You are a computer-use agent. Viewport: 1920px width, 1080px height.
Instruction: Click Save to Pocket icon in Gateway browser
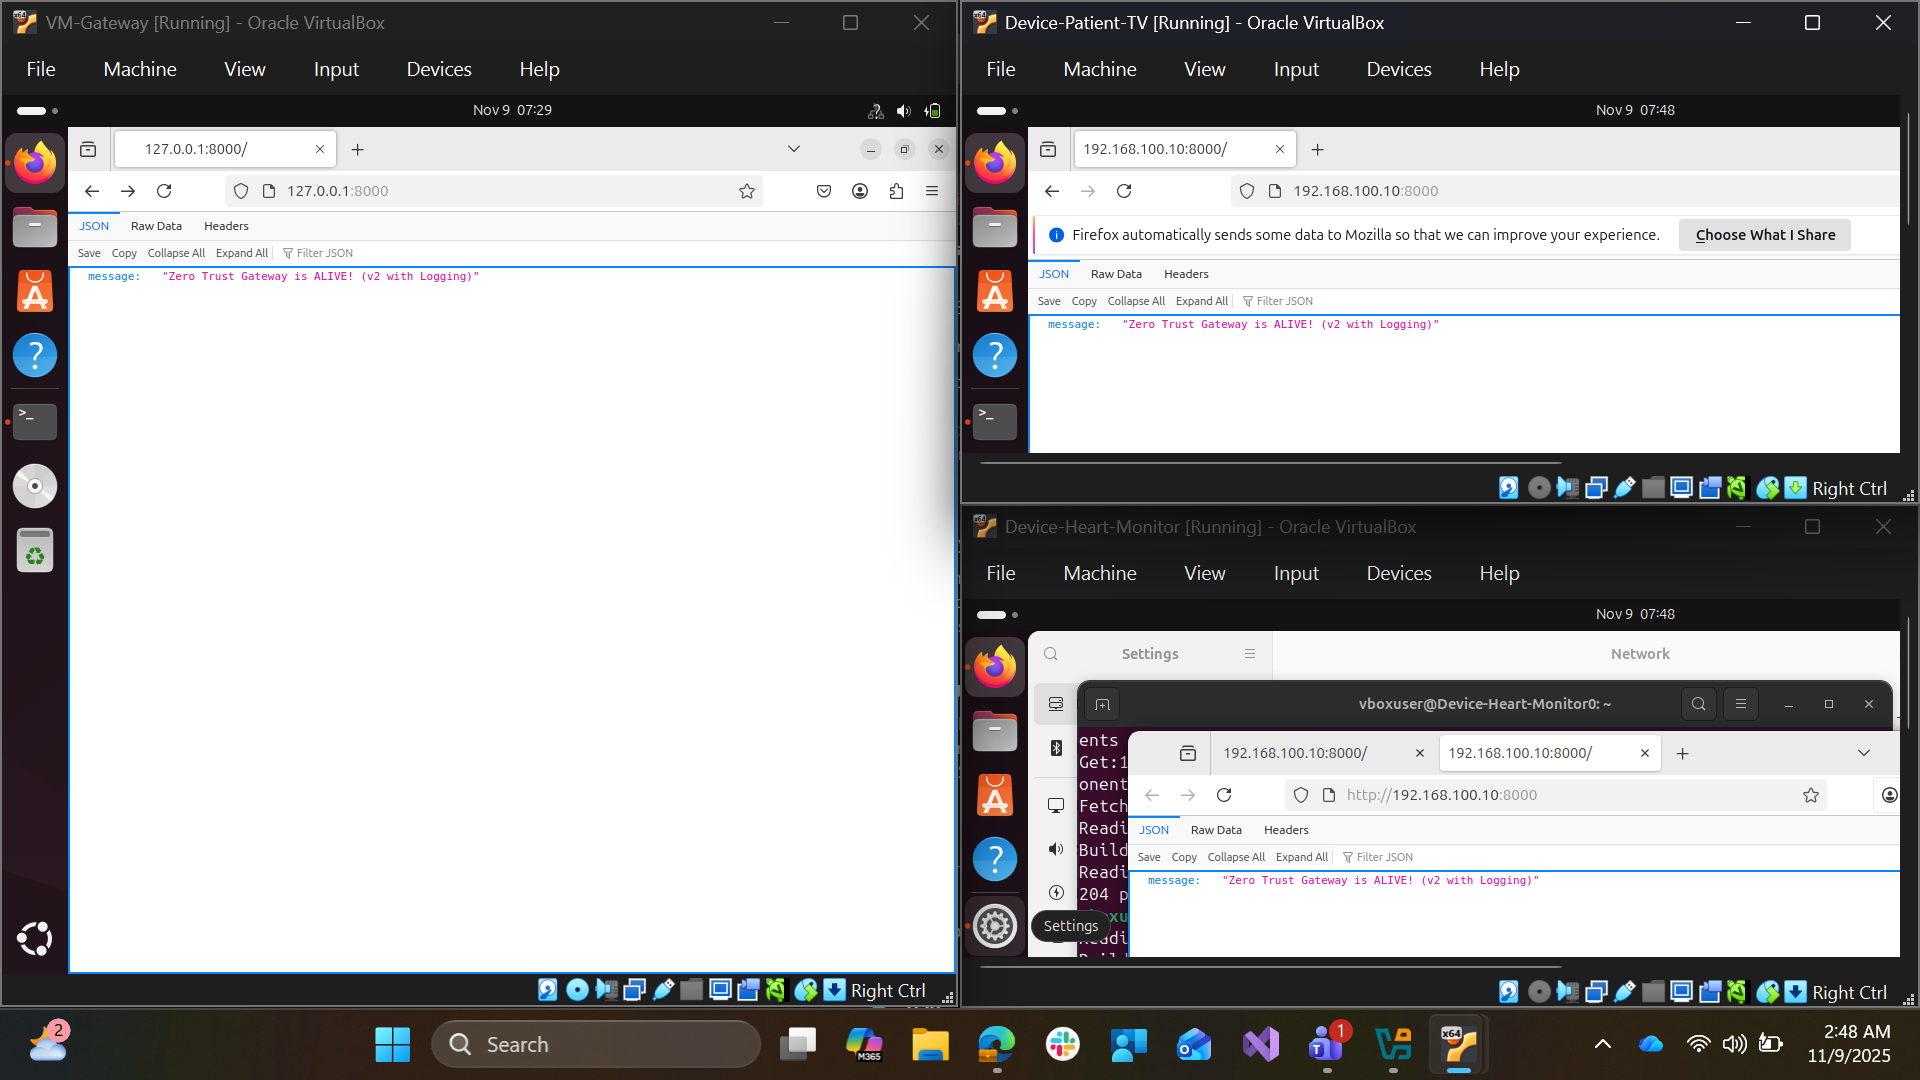point(823,191)
